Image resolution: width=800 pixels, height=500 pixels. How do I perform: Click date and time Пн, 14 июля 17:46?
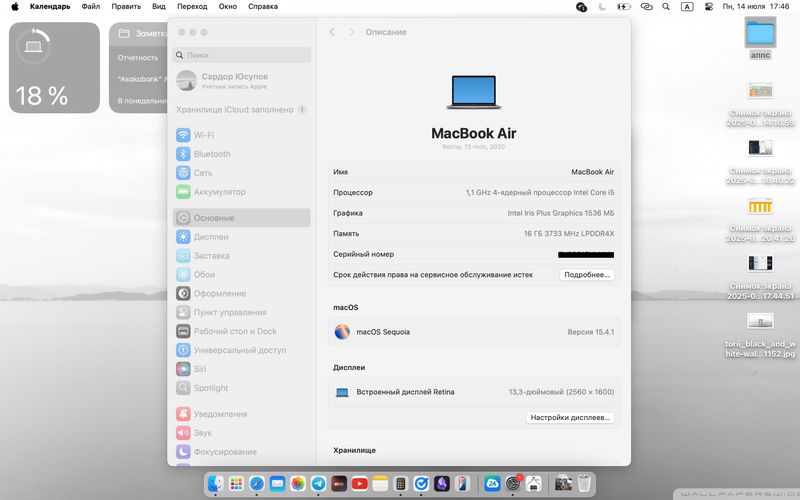click(x=756, y=7)
